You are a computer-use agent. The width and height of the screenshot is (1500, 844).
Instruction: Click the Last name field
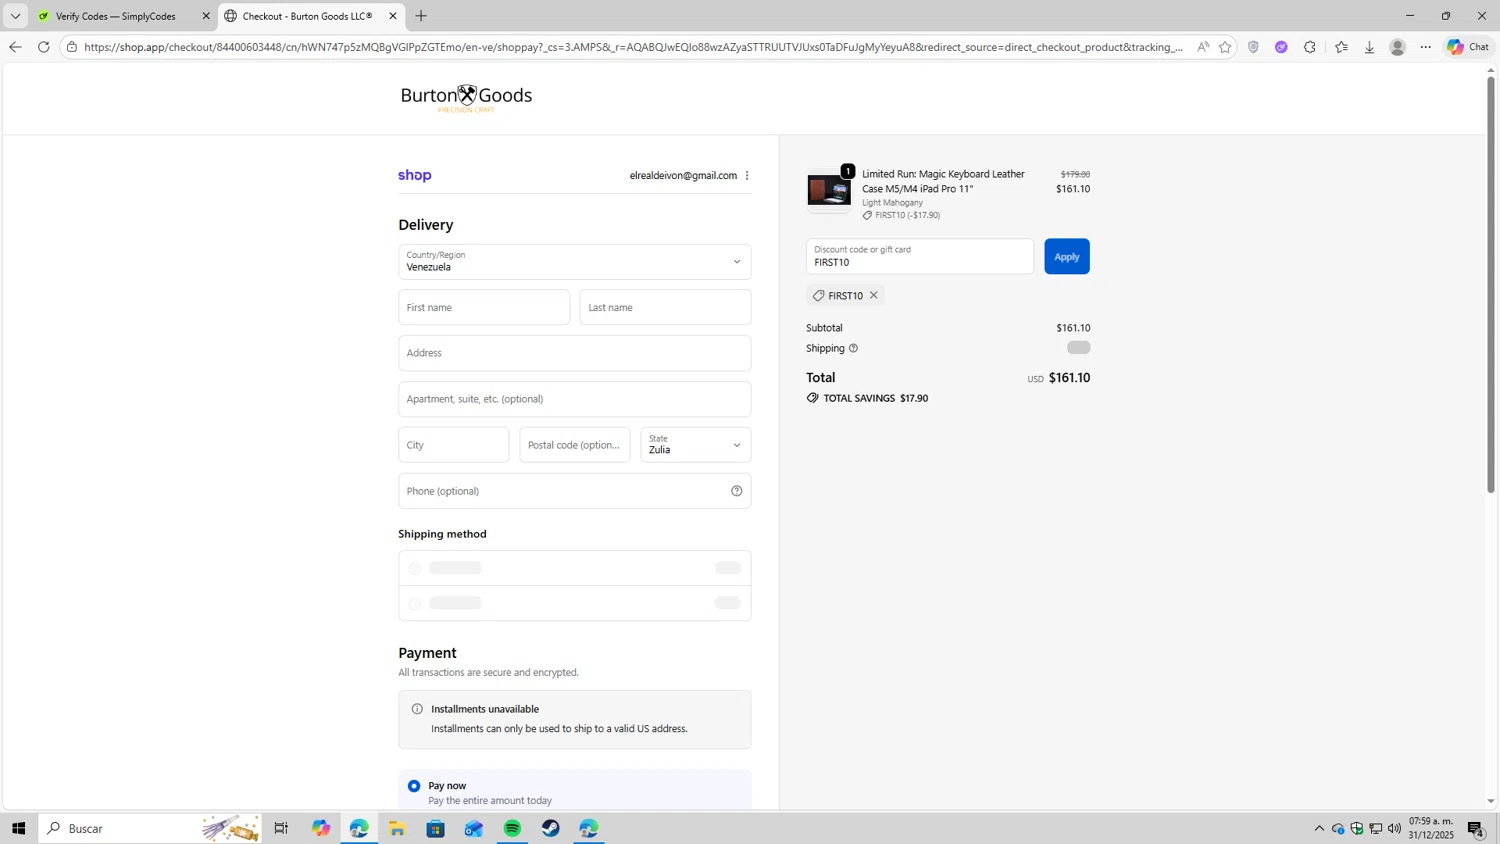pos(666,308)
